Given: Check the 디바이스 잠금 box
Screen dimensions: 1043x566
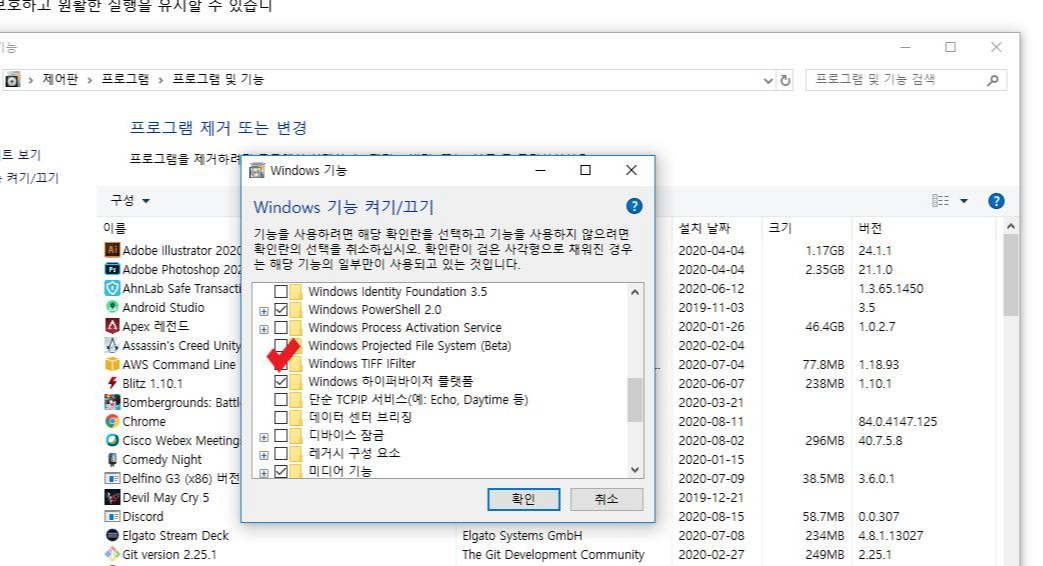Looking at the screenshot, I should (281, 435).
